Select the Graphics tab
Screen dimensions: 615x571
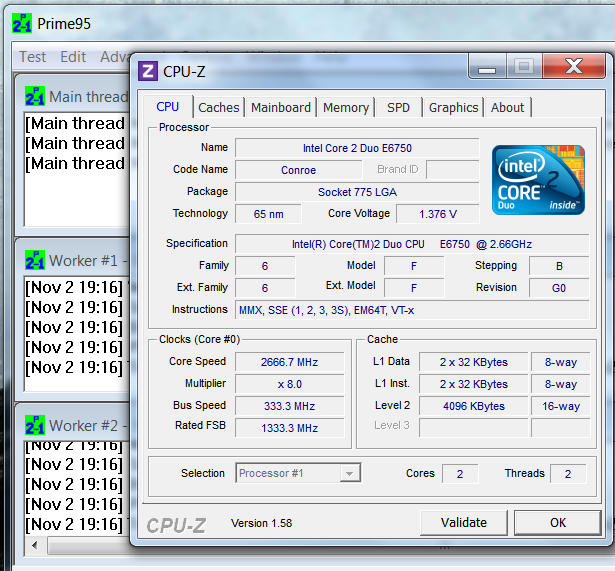[x=453, y=107]
